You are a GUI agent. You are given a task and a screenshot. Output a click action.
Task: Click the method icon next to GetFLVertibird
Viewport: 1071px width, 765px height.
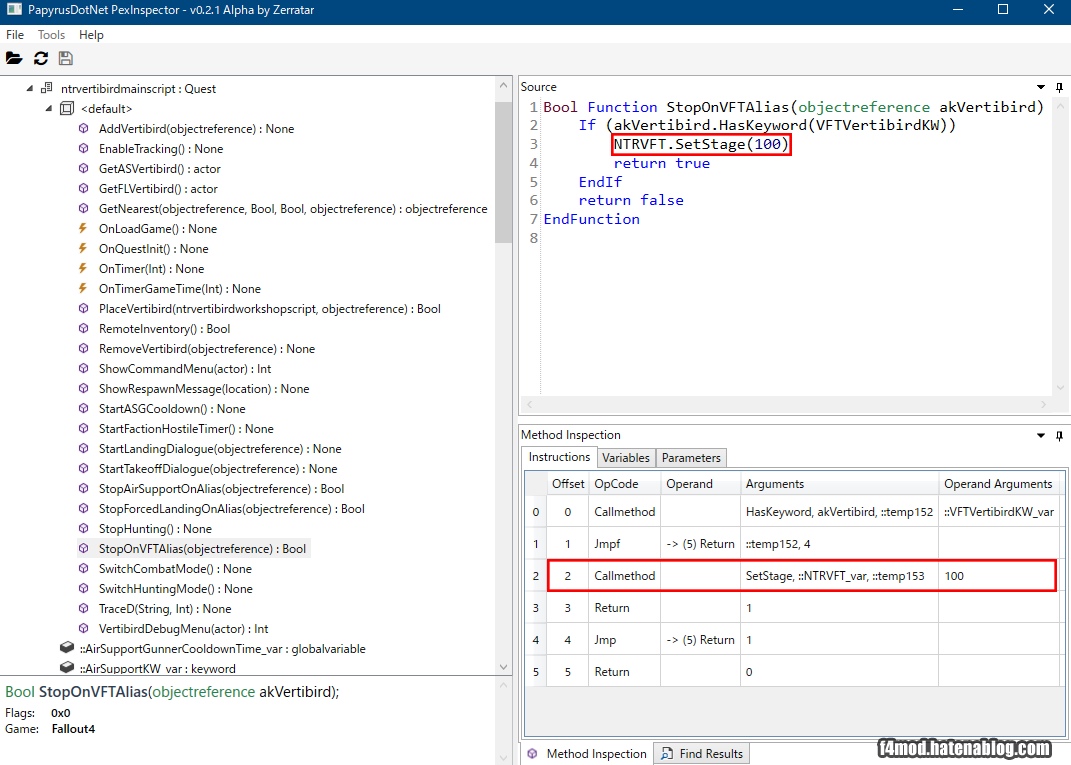[83, 189]
